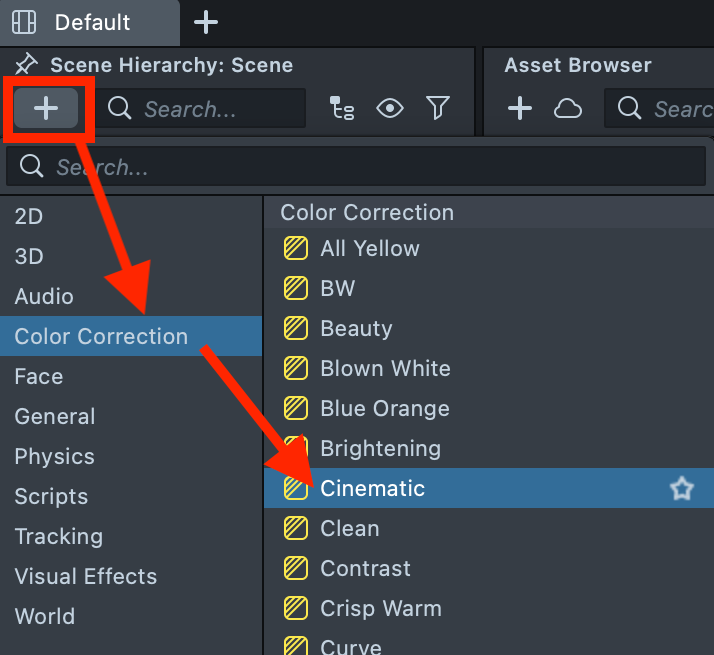Screen dimensions: 714x655
Task: Click the add object plus button in Scene Hierarchy
Action: pyautogui.click(x=46, y=109)
